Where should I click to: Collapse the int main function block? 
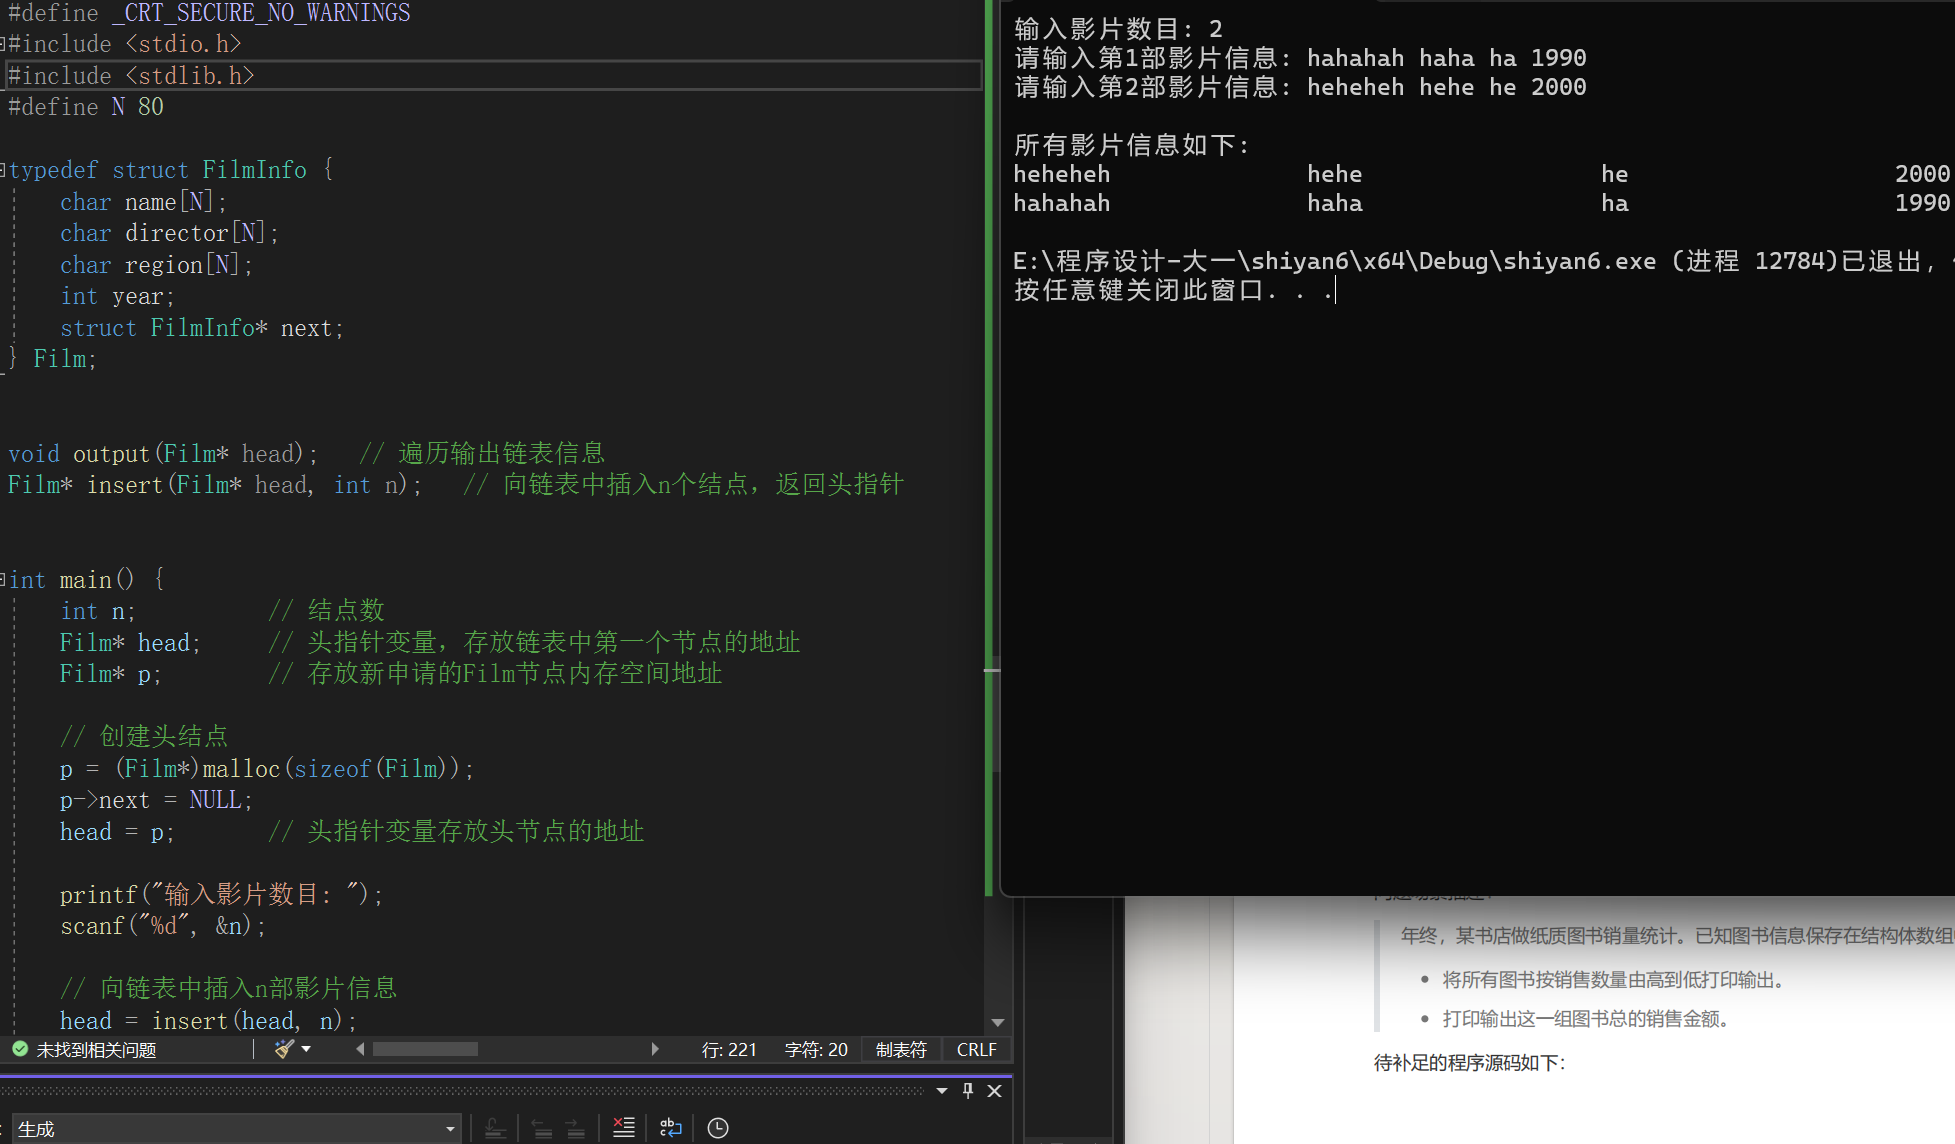(3, 579)
